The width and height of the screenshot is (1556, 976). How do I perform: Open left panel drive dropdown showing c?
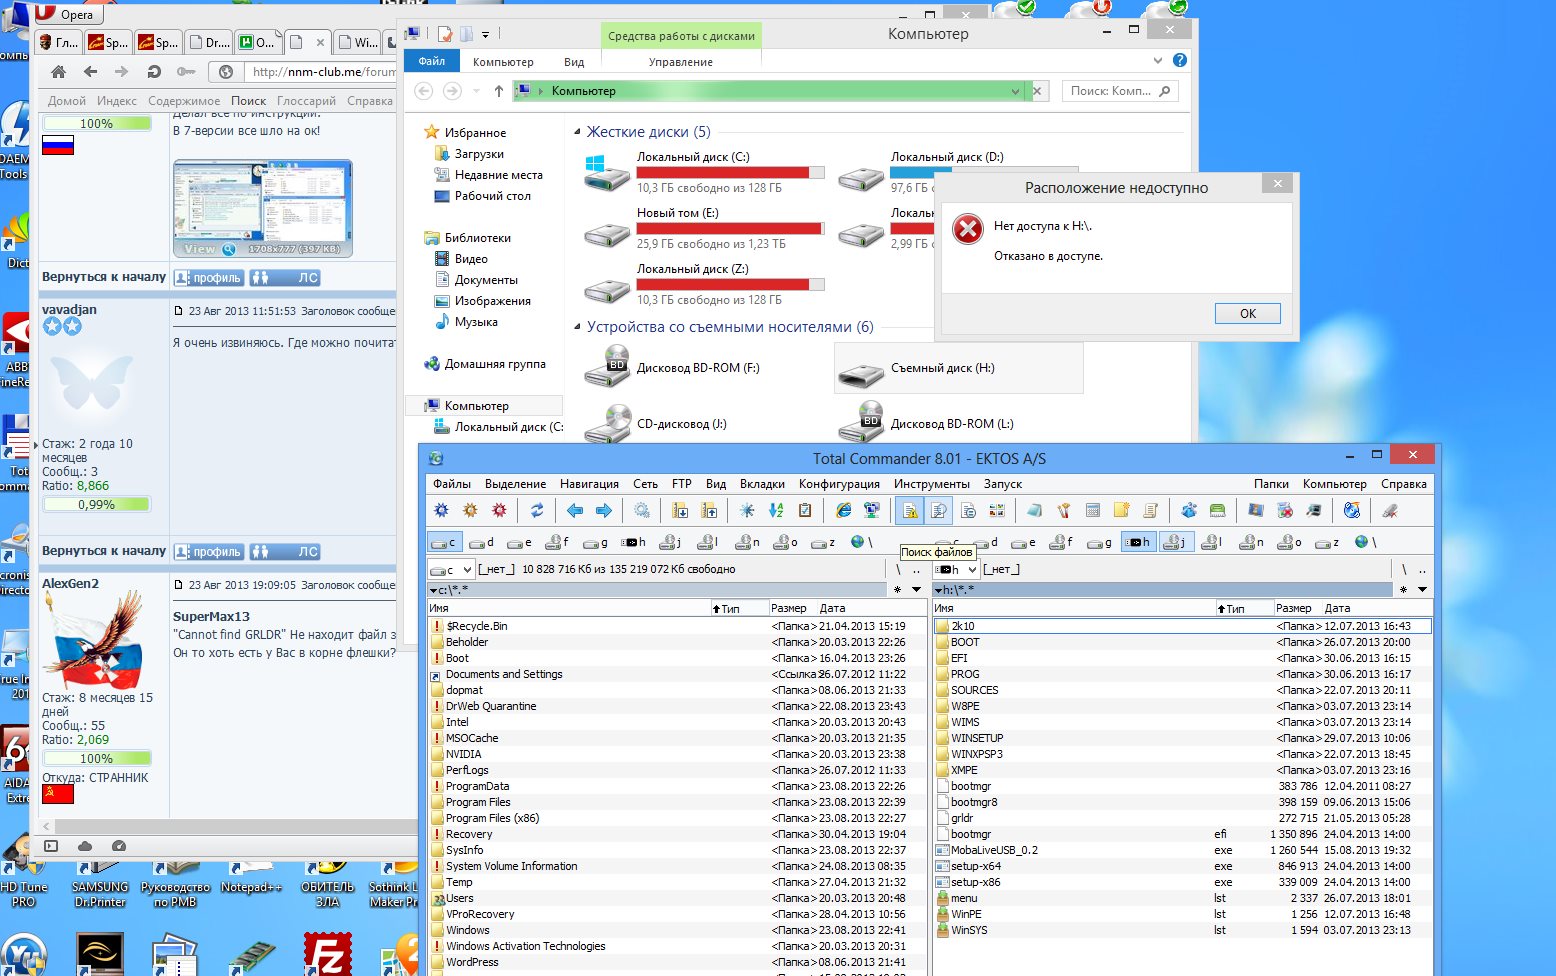point(452,569)
